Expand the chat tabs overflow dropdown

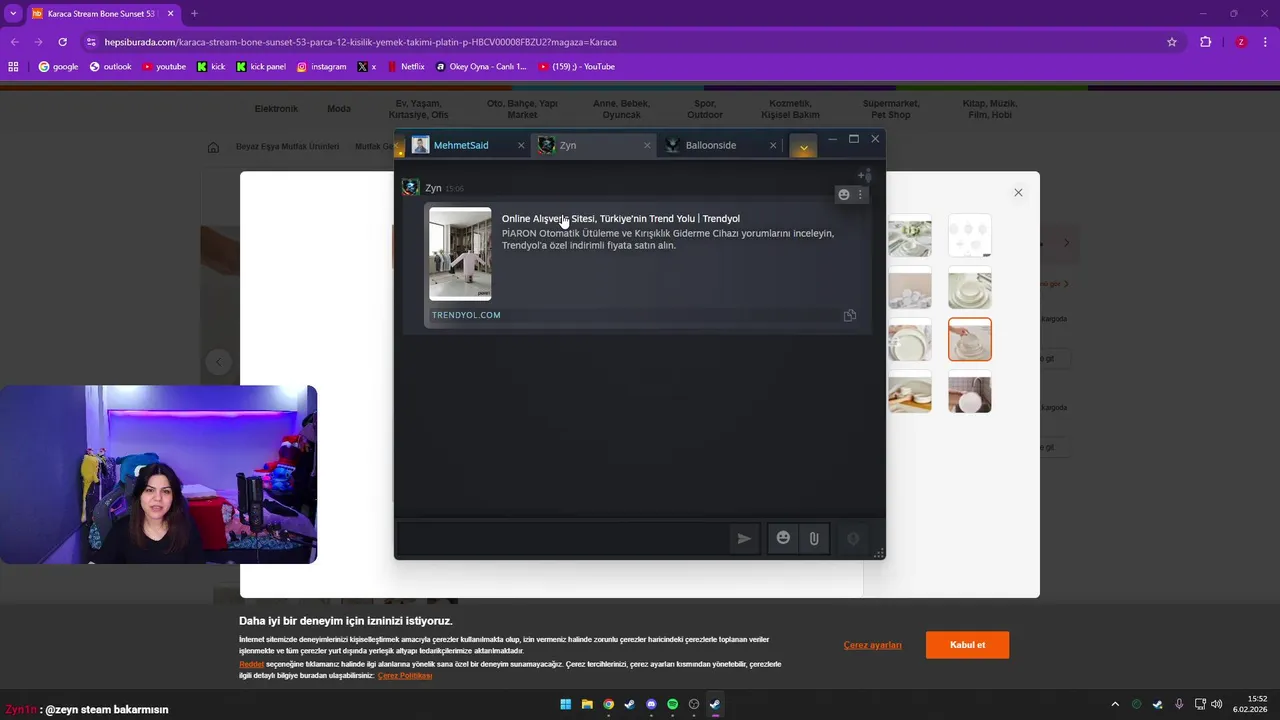pos(803,146)
